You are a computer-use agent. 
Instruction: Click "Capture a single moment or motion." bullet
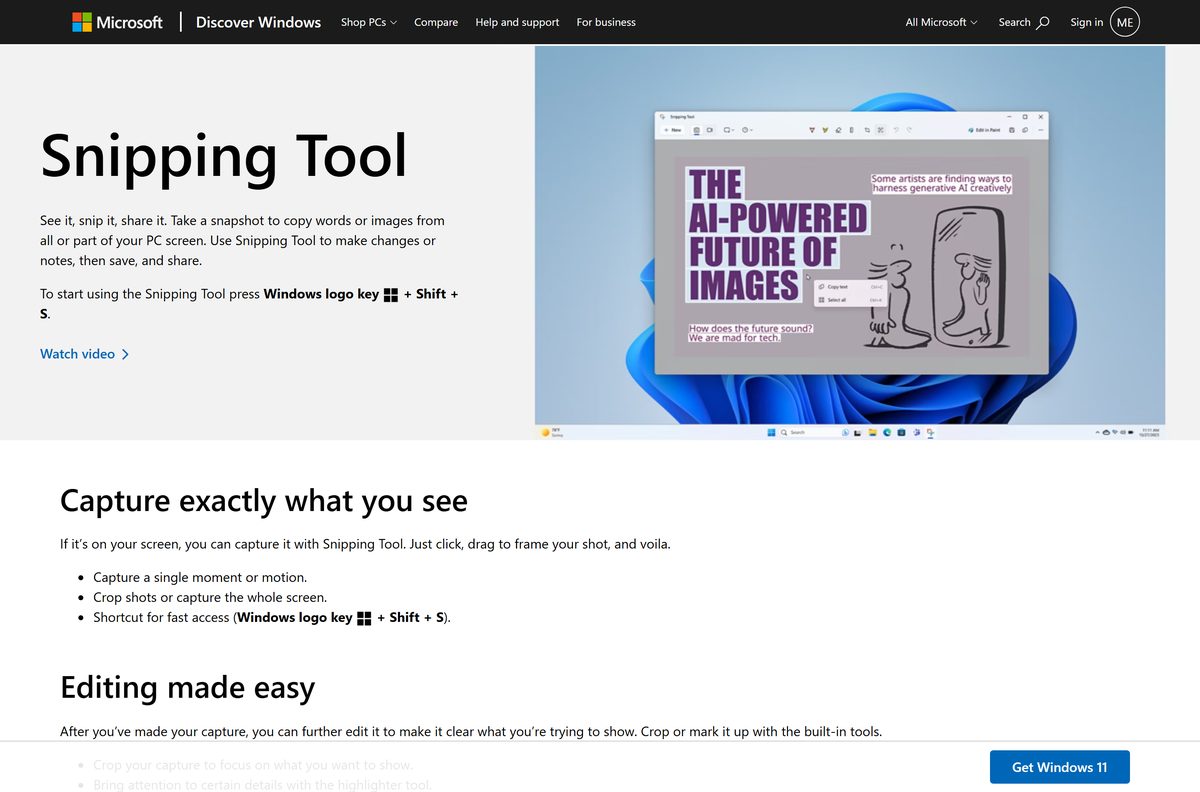pyautogui.click(x=200, y=577)
